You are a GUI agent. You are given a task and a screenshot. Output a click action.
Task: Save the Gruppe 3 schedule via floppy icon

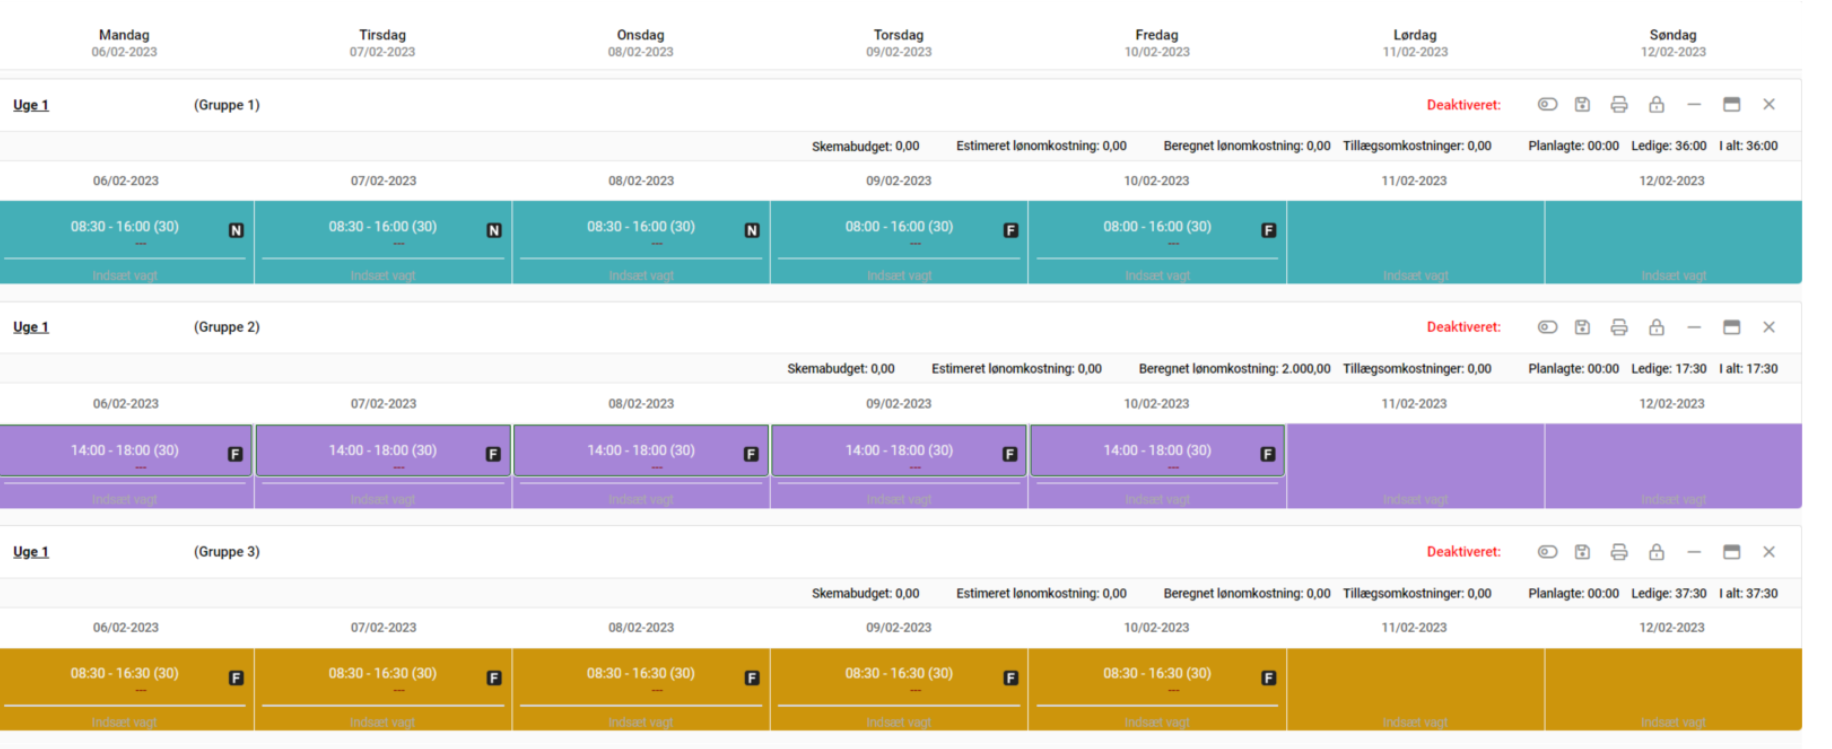pos(1582,552)
